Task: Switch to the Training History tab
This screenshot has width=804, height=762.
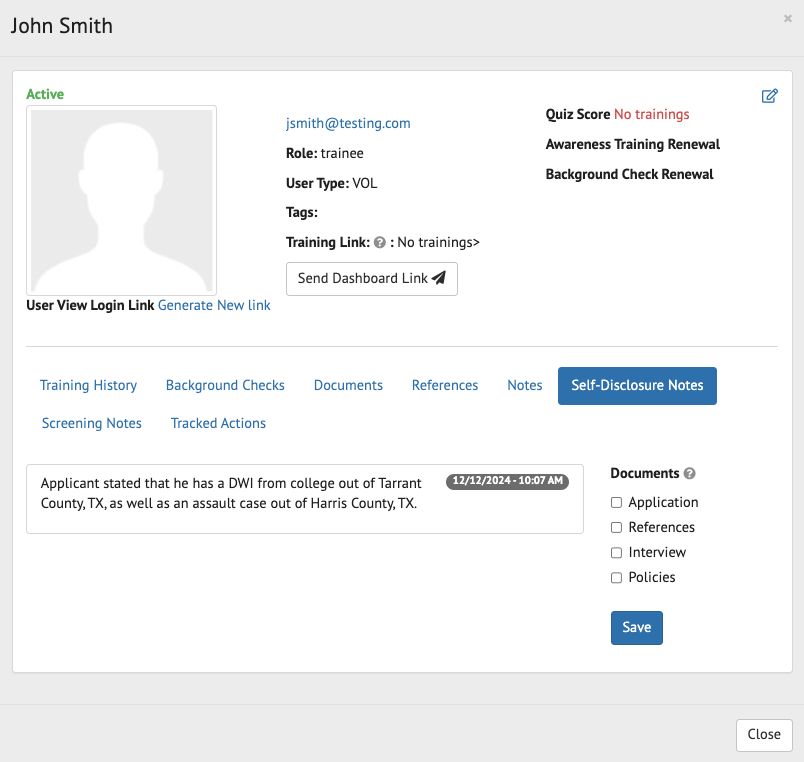Action: pyautogui.click(x=88, y=385)
